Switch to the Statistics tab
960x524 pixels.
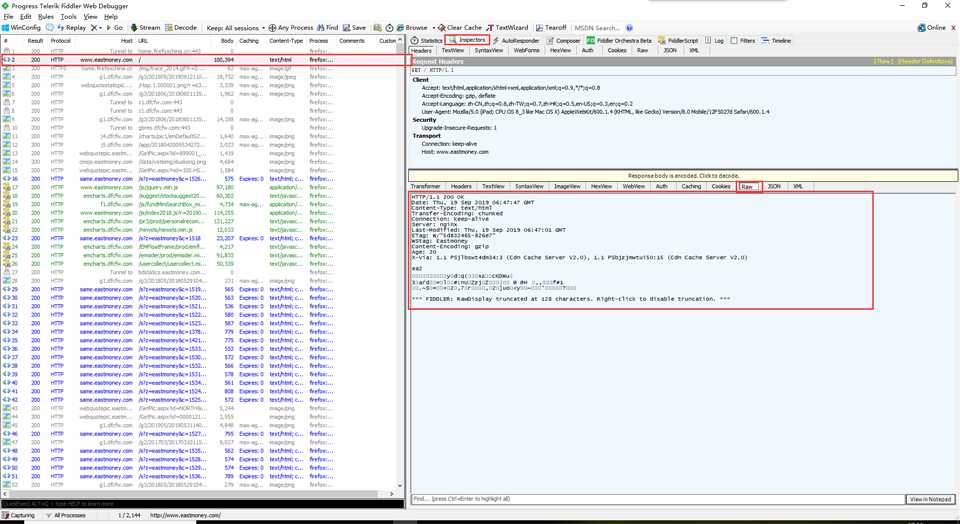(426, 40)
